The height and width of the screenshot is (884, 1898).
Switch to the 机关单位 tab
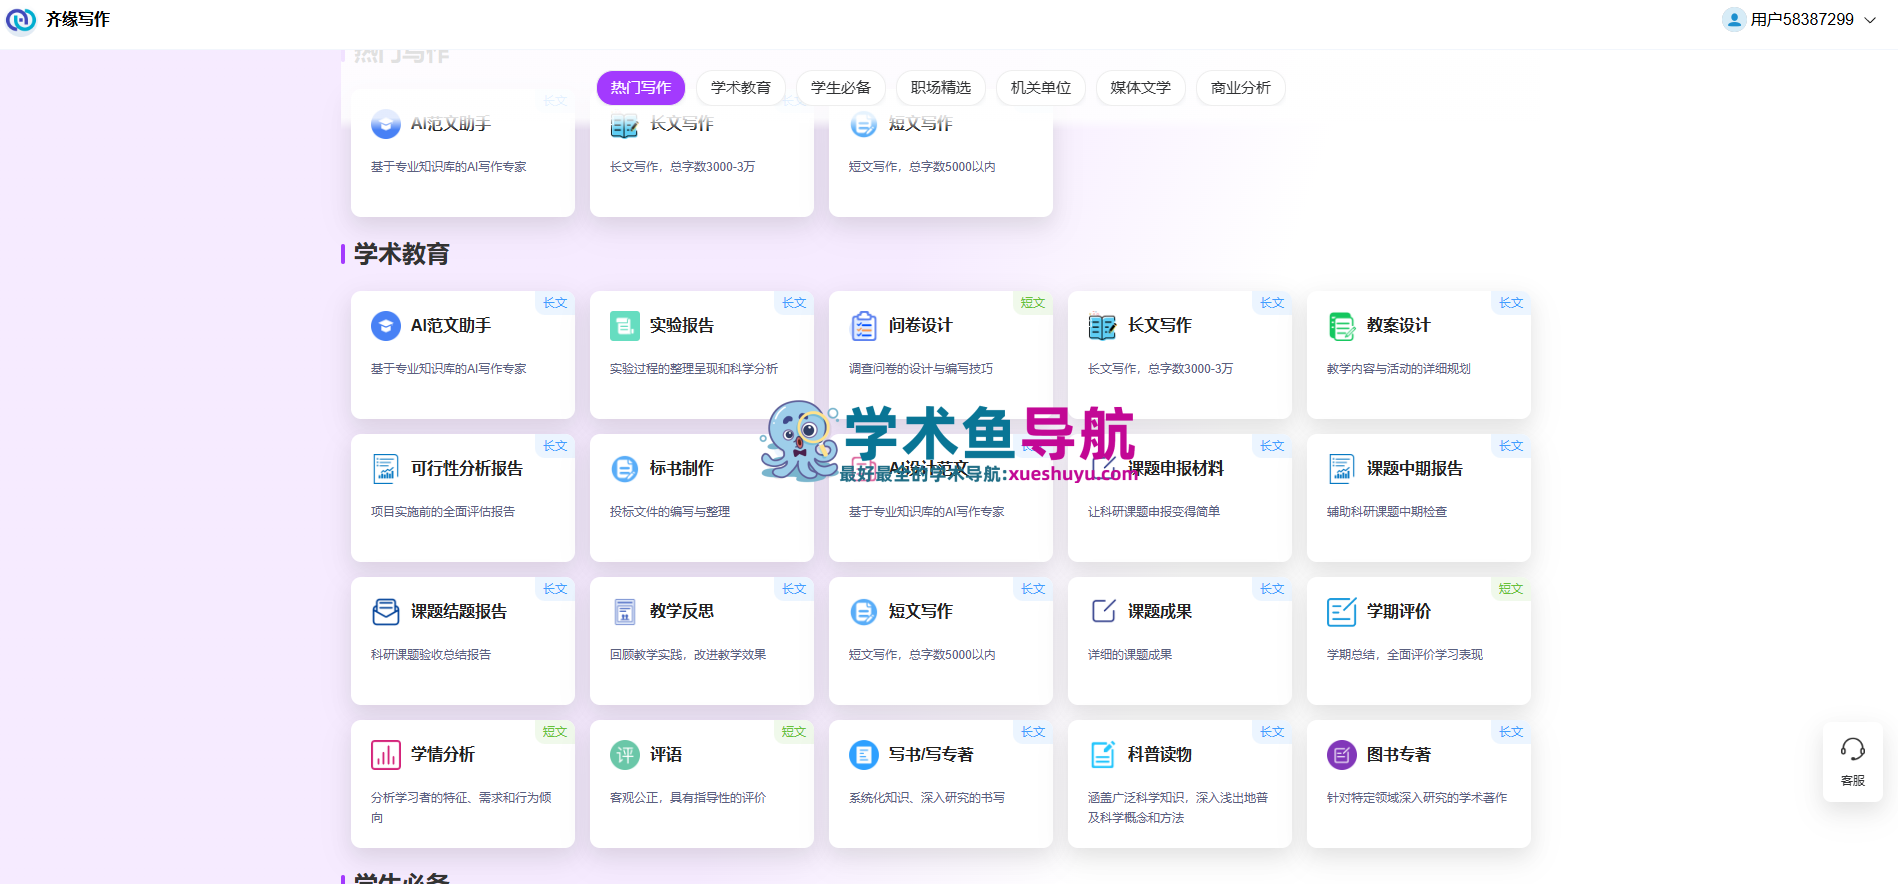tap(1041, 88)
